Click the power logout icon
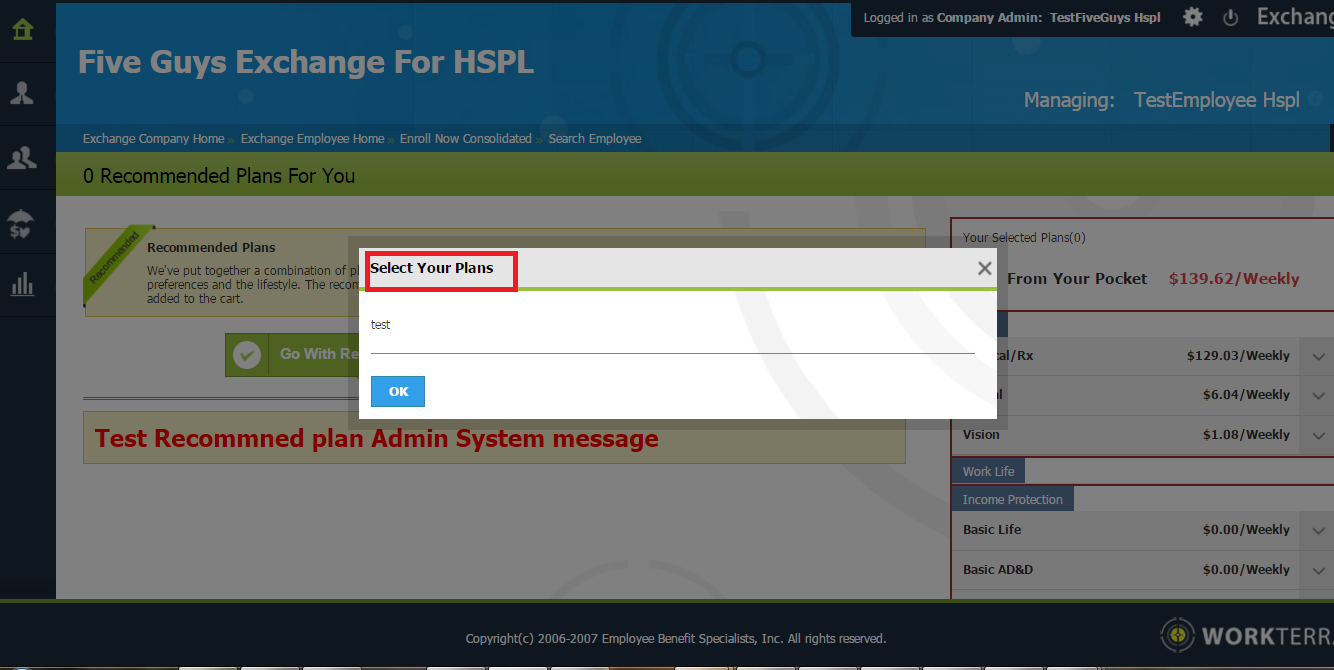The height and width of the screenshot is (670, 1334). (1231, 17)
